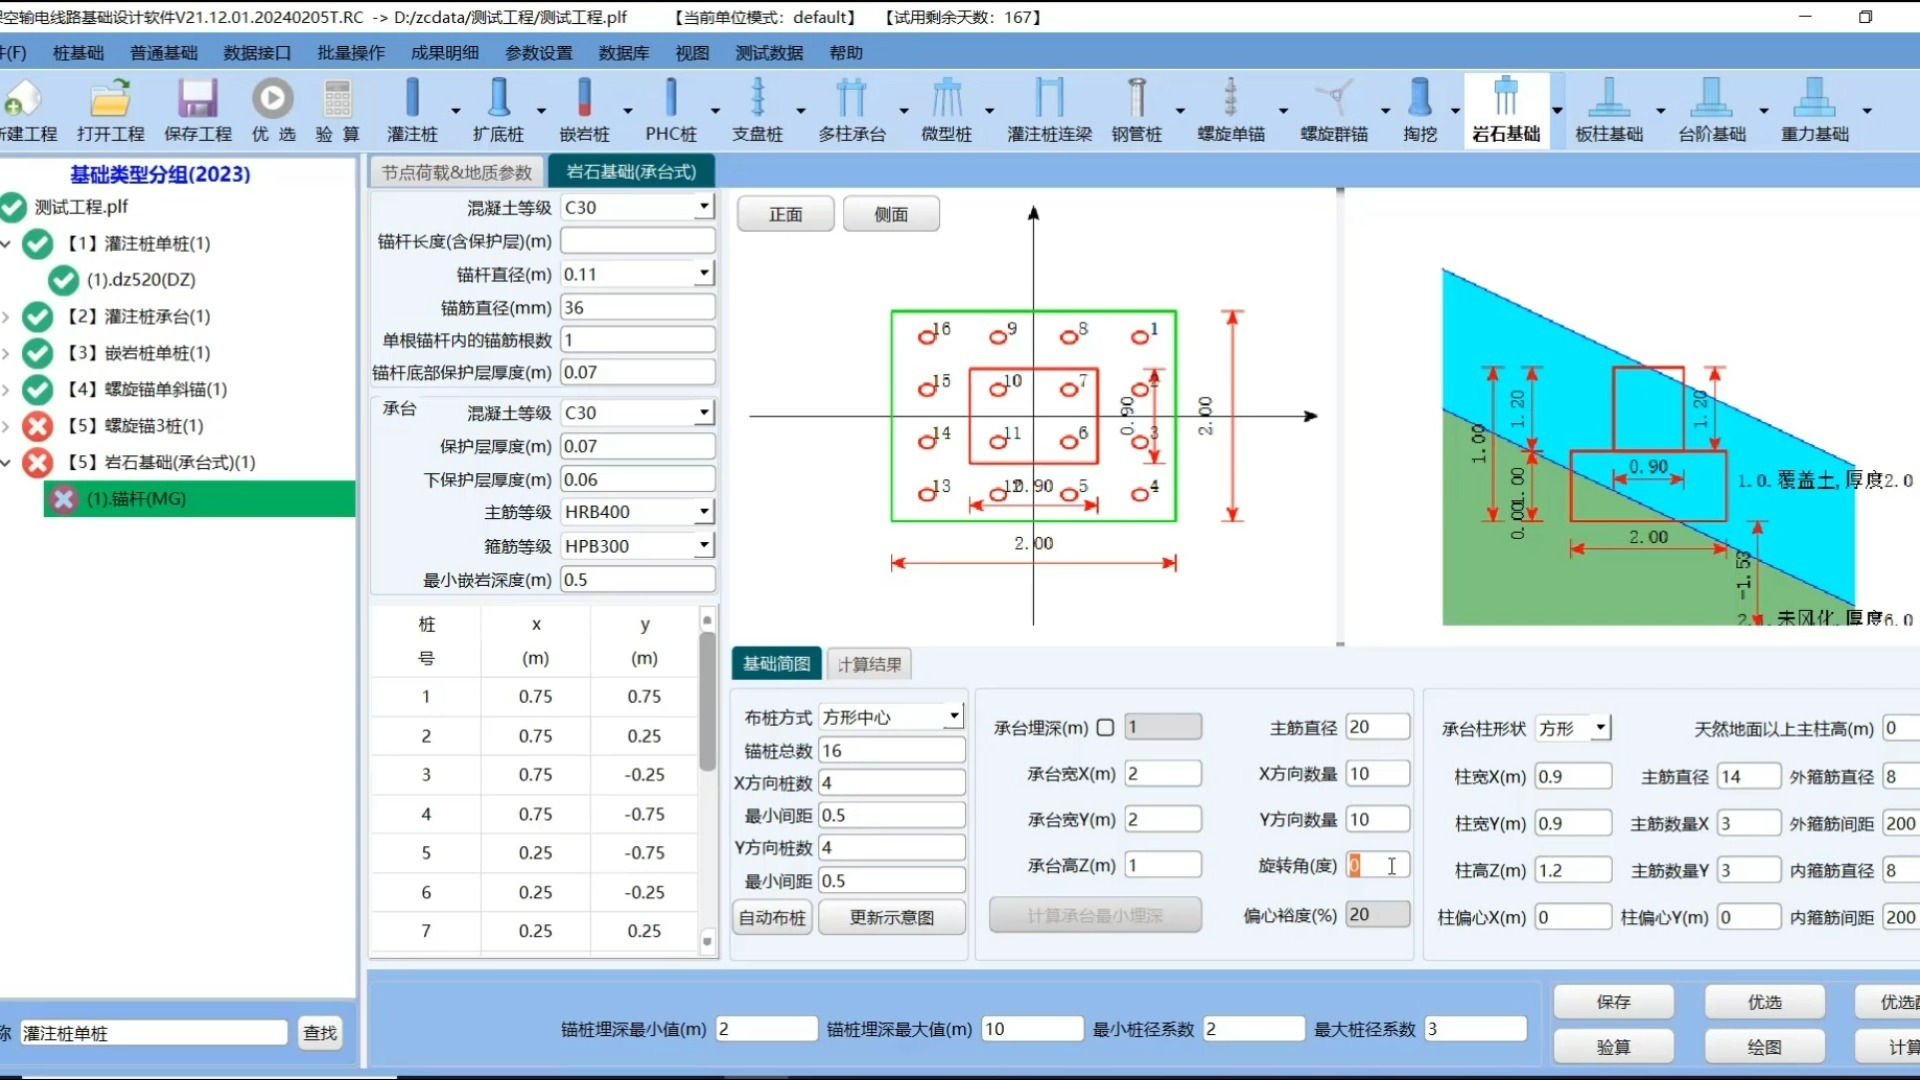Screen dimensions: 1920x1080
Task: Select the 灌注桩 (bored pile) tool
Action: [412, 110]
